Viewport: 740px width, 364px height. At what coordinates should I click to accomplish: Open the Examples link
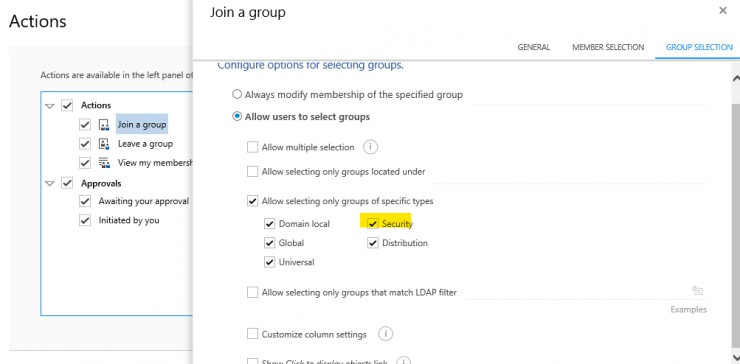(x=689, y=310)
